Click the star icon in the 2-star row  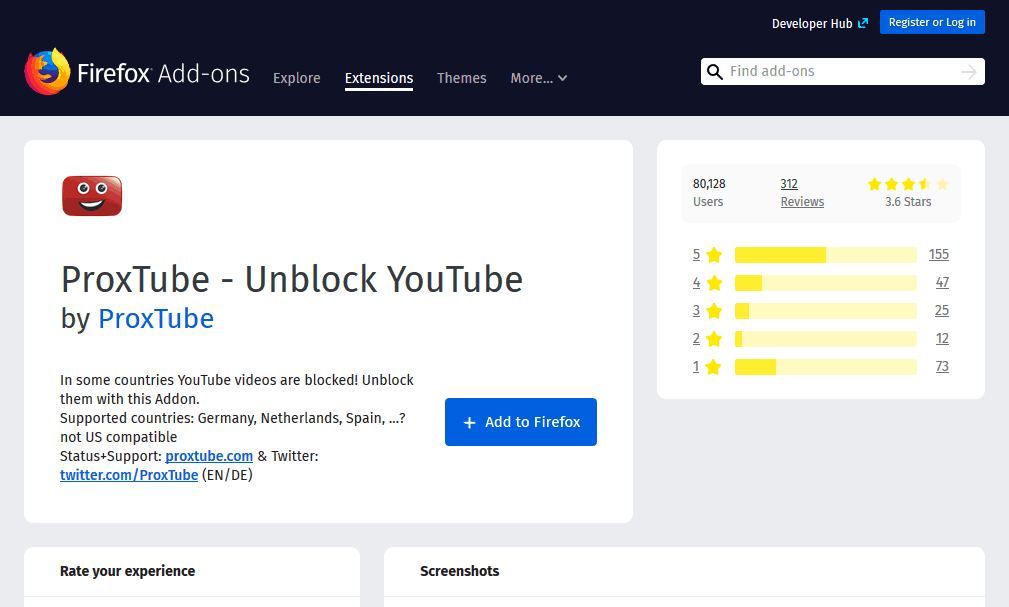(x=714, y=339)
